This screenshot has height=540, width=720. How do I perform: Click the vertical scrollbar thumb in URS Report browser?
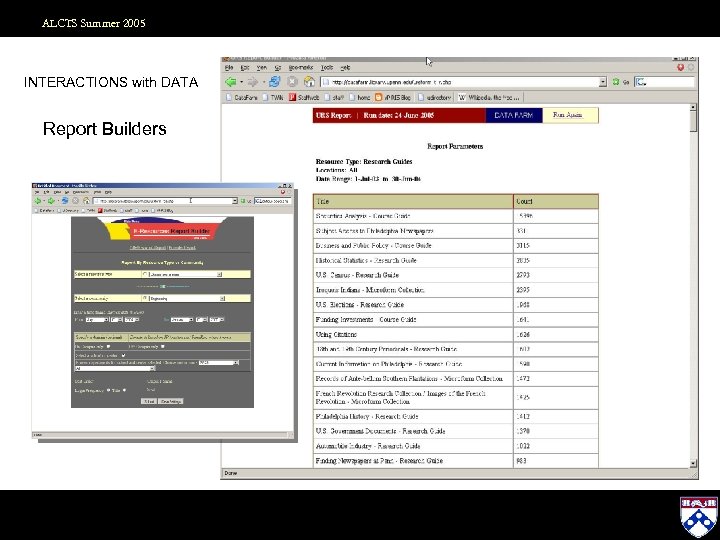pos(693,121)
